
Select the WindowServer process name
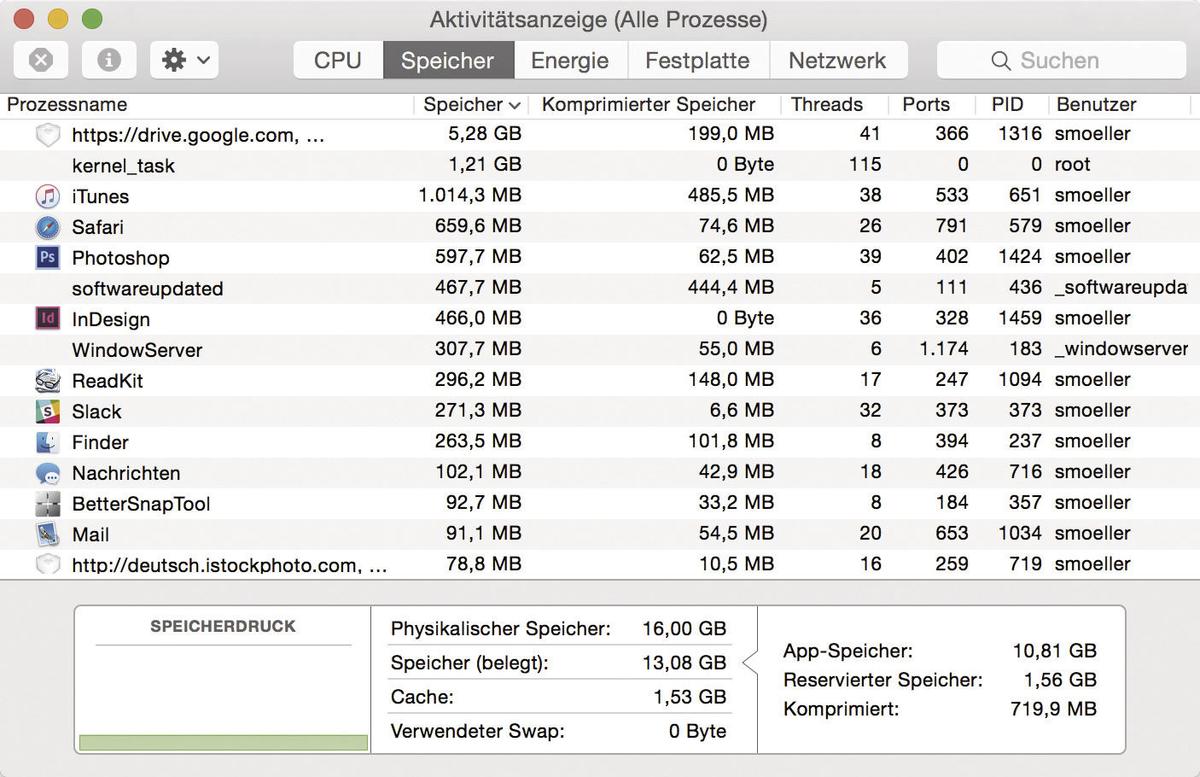pyautogui.click(x=137, y=351)
